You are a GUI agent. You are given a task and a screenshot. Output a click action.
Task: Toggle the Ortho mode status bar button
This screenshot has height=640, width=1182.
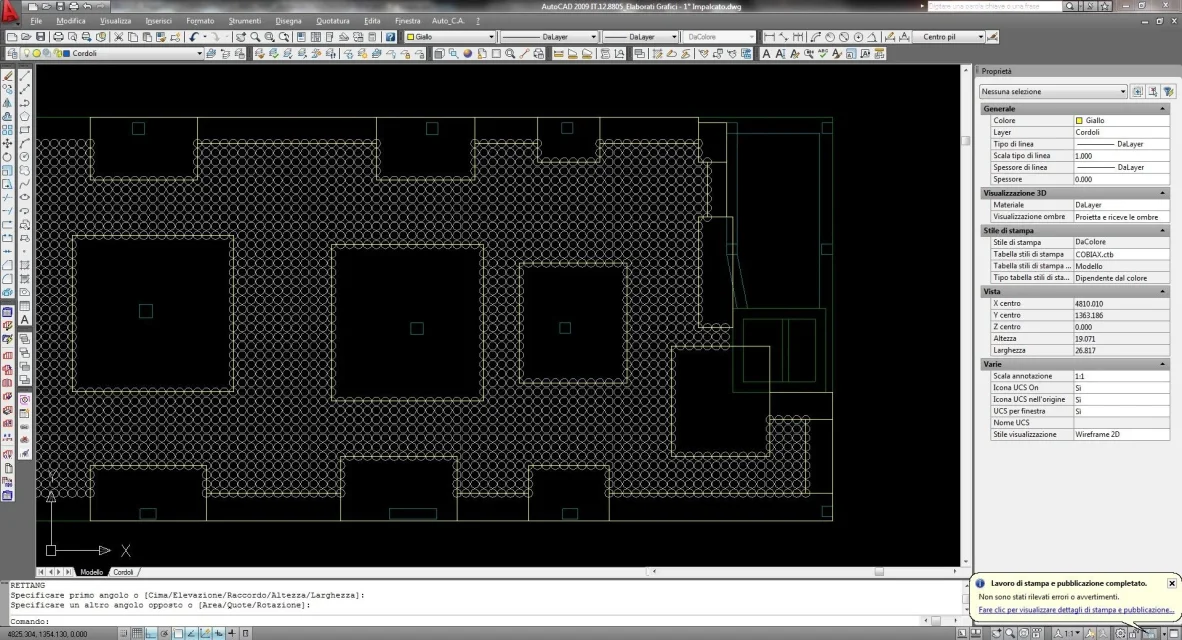click(x=151, y=634)
